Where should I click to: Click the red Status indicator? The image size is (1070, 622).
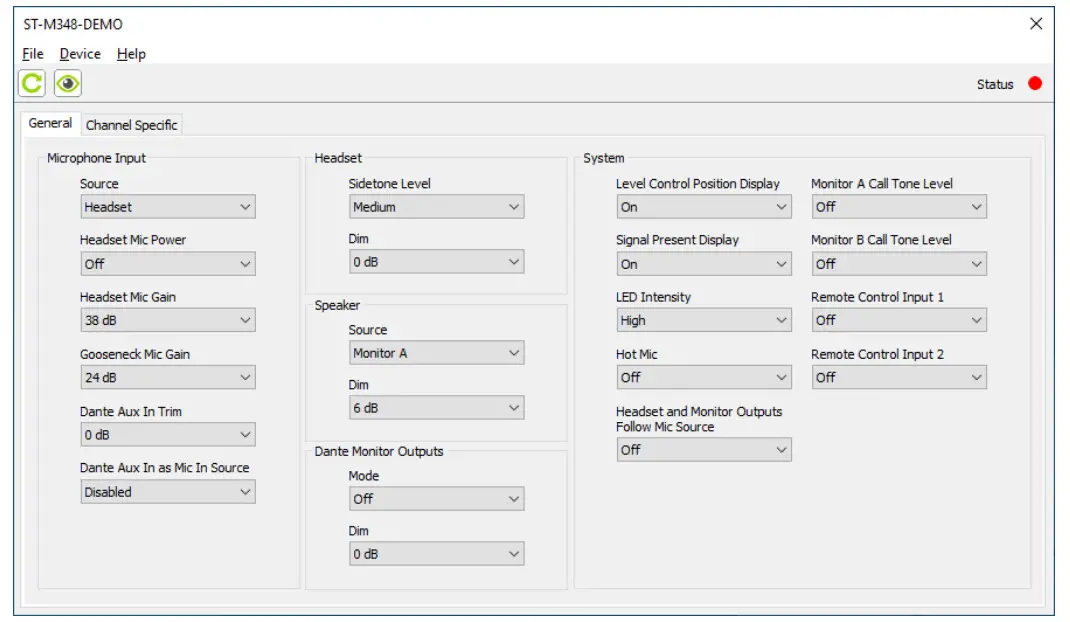(x=1035, y=83)
